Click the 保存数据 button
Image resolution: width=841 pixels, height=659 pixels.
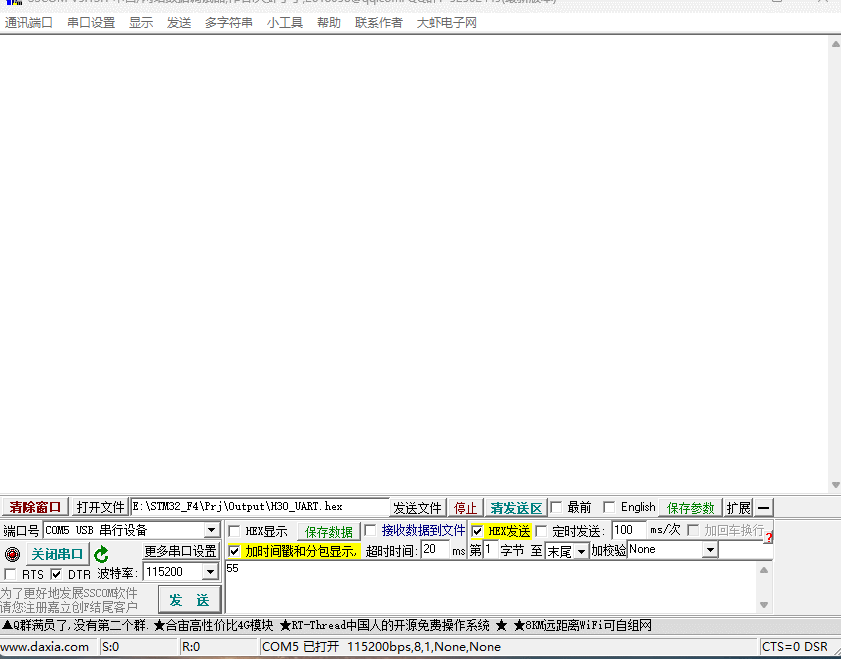pyautogui.click(x=329, y=531)
